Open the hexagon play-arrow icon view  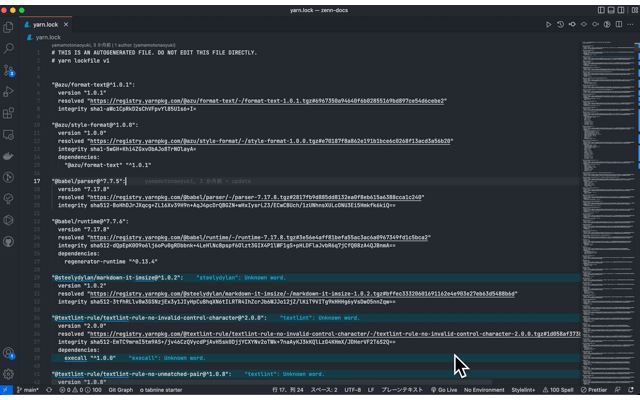pos(8,220)
